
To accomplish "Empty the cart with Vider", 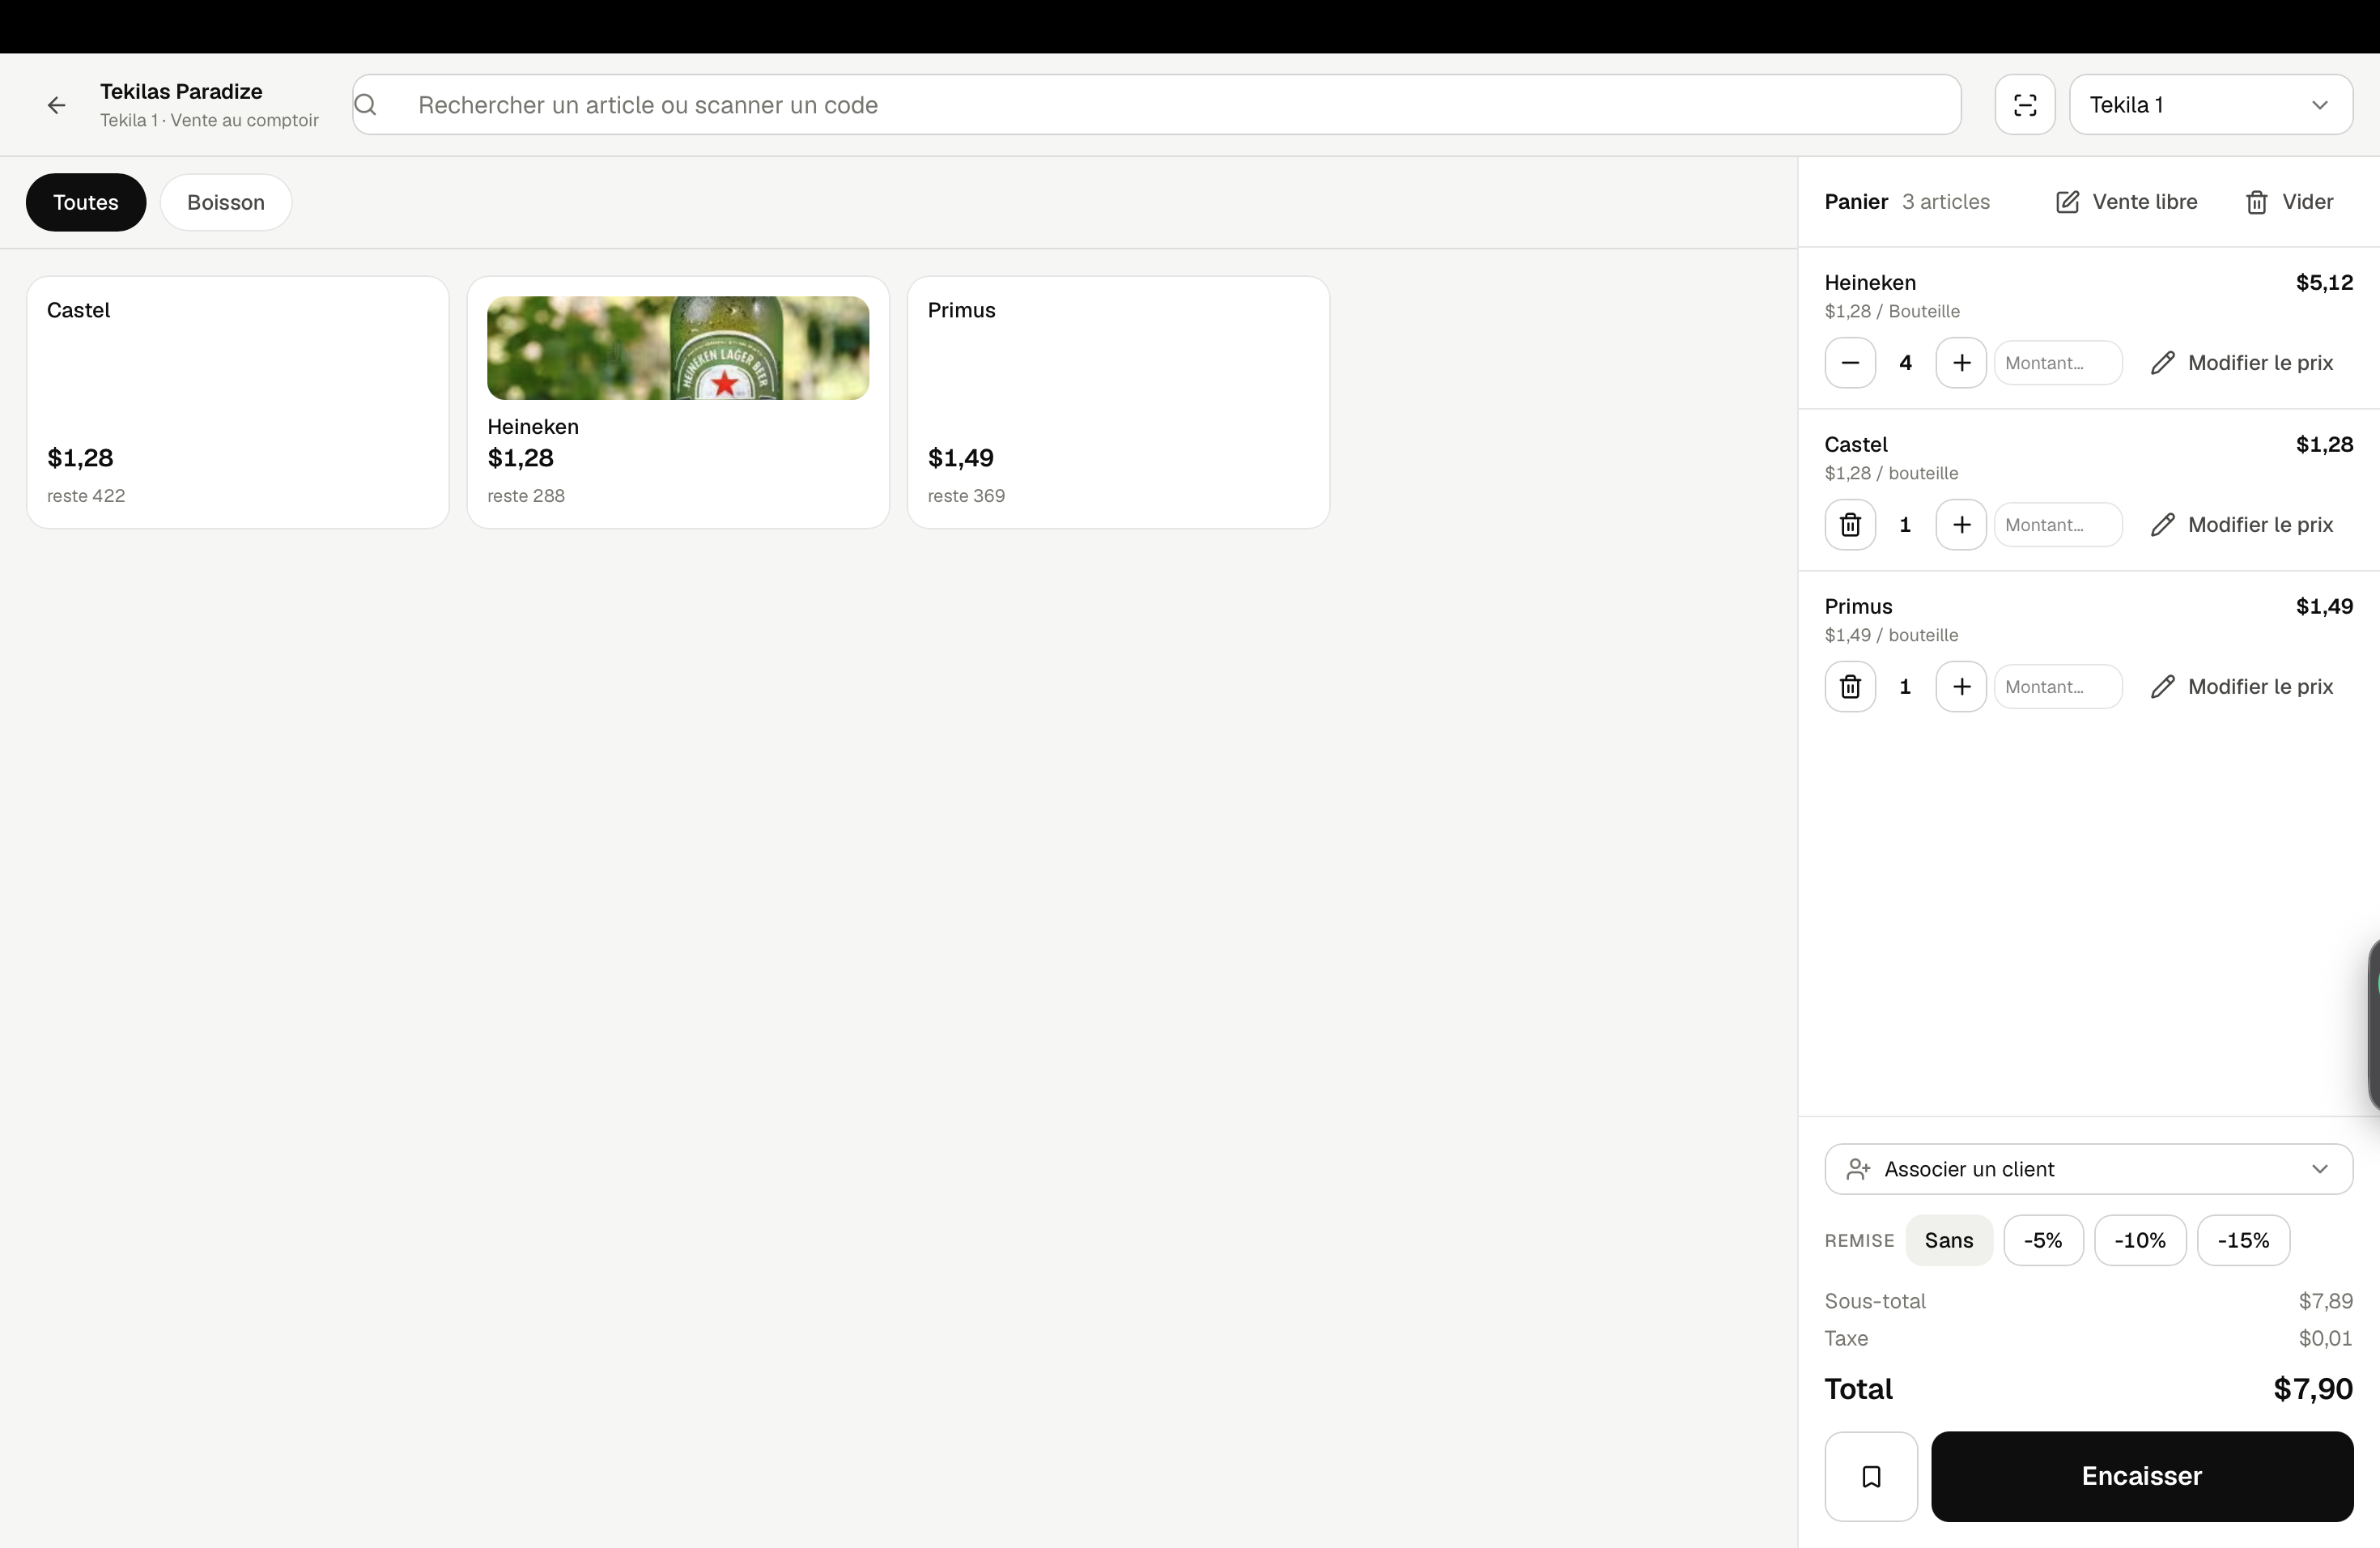I will click(2289, 202).
